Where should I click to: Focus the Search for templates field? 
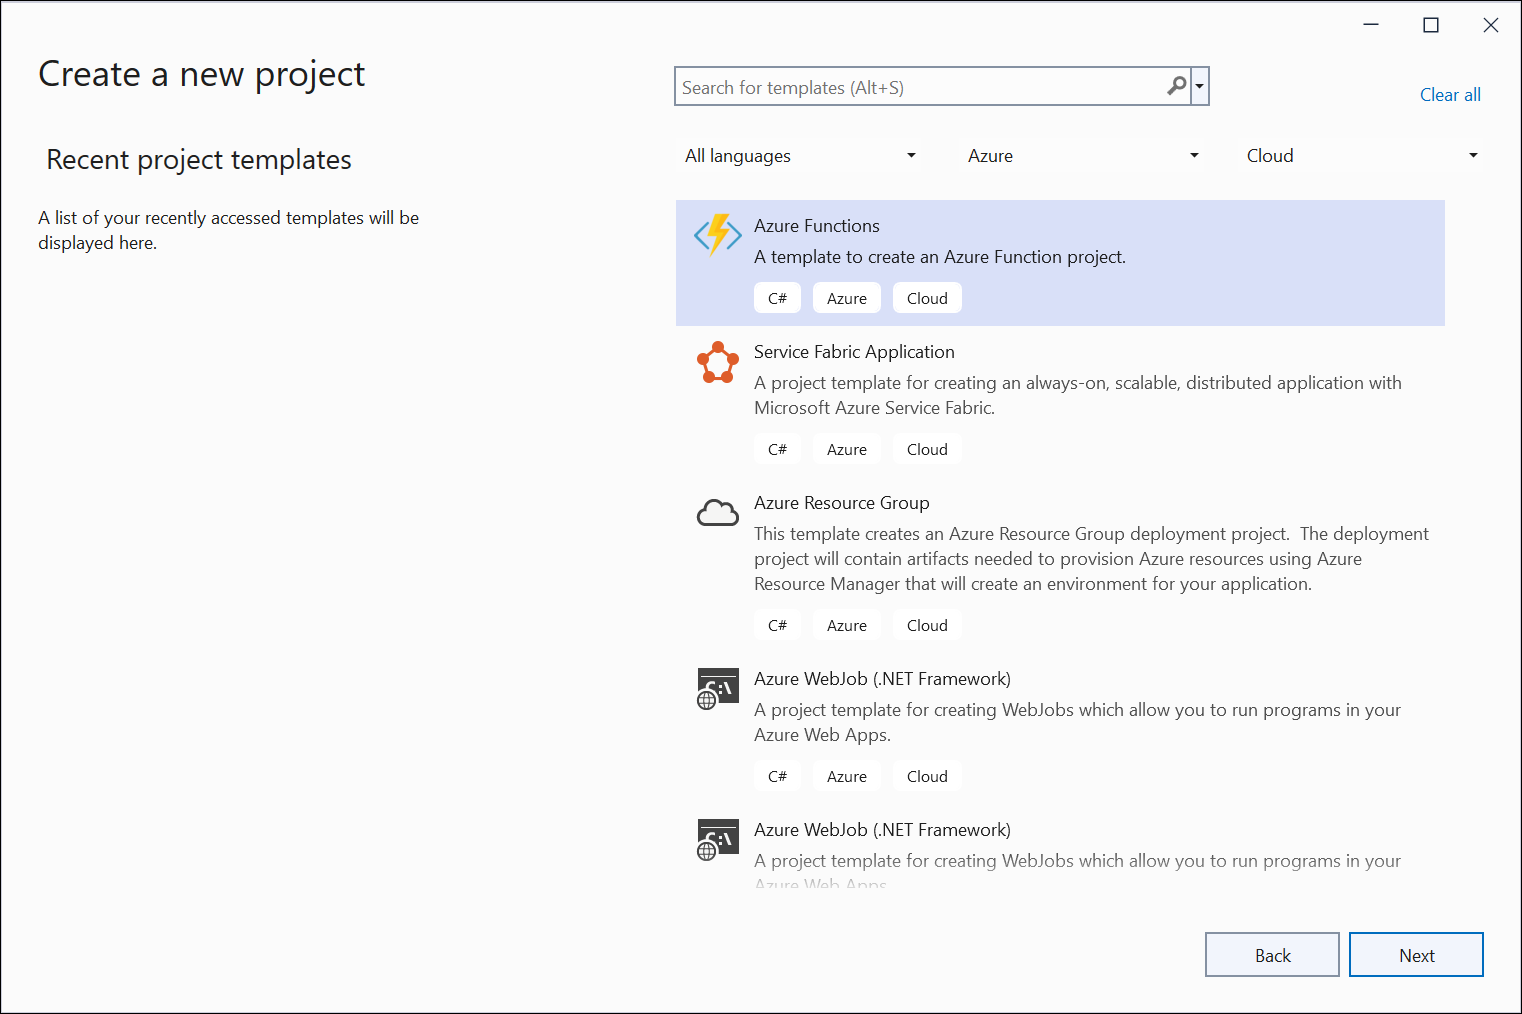[x=920, y=88]
